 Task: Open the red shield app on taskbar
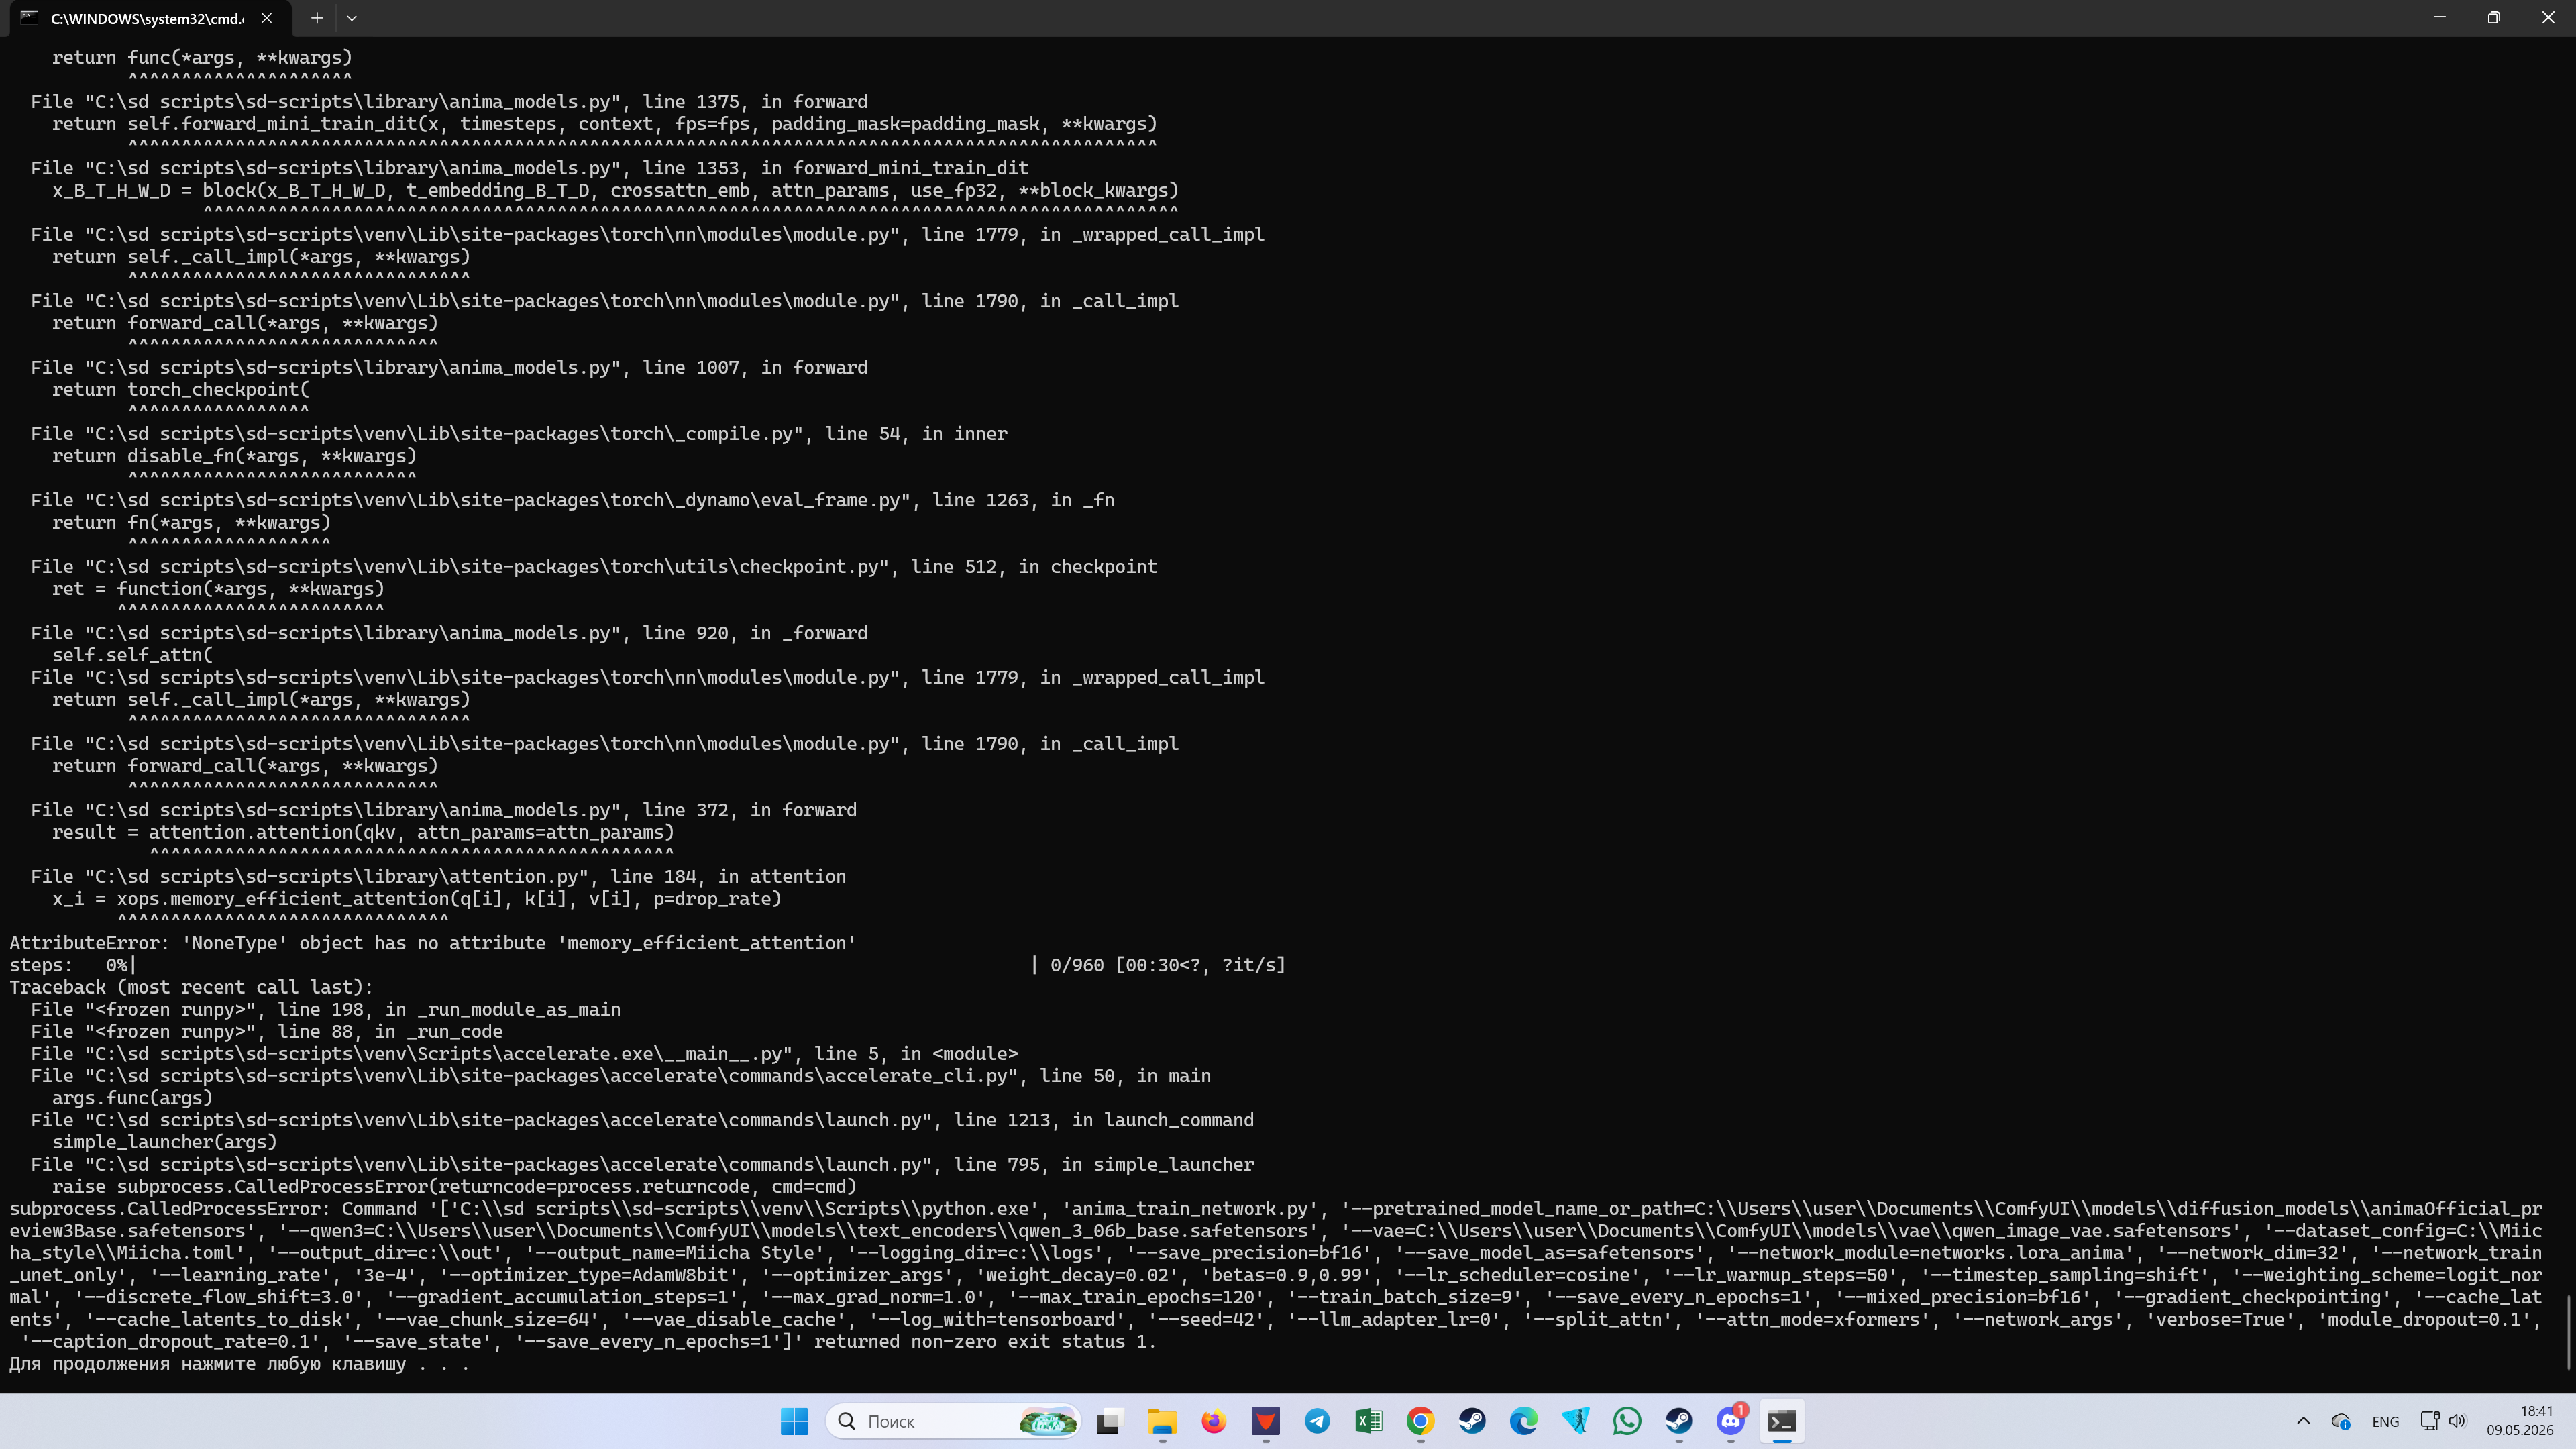(1265, 1421)
